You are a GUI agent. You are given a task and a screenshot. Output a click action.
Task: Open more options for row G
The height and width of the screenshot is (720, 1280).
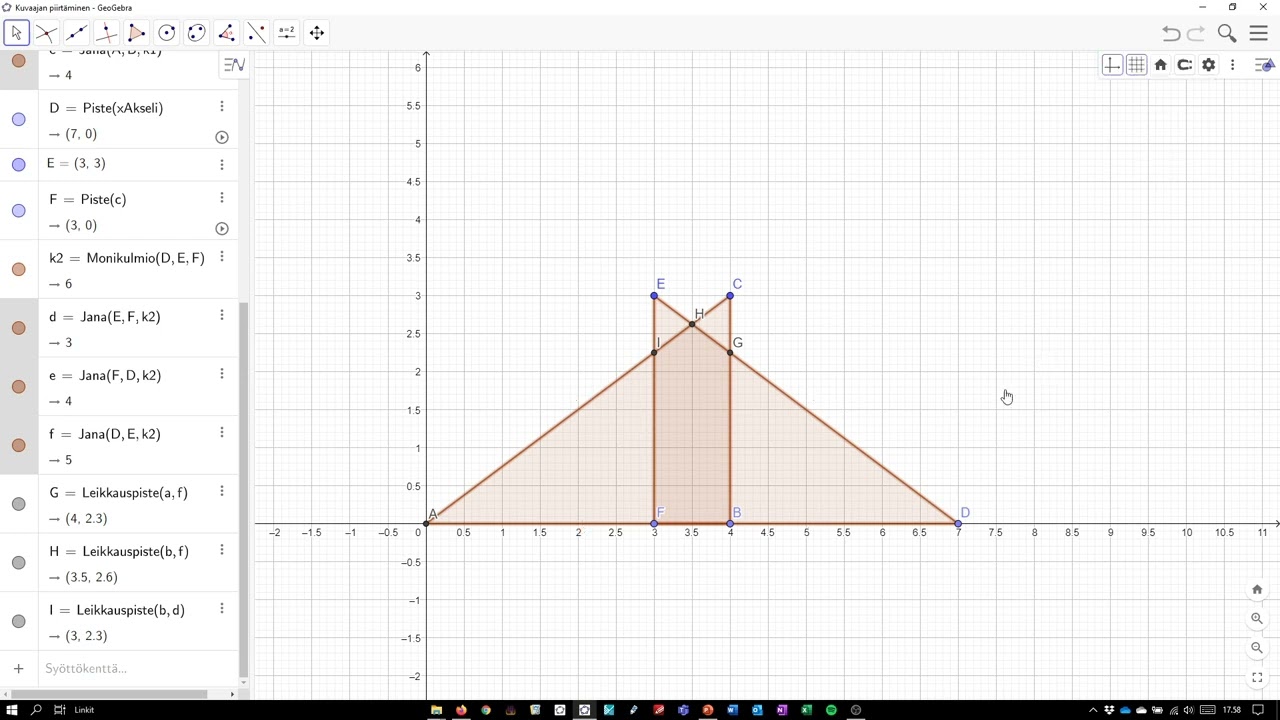point(222,492)
